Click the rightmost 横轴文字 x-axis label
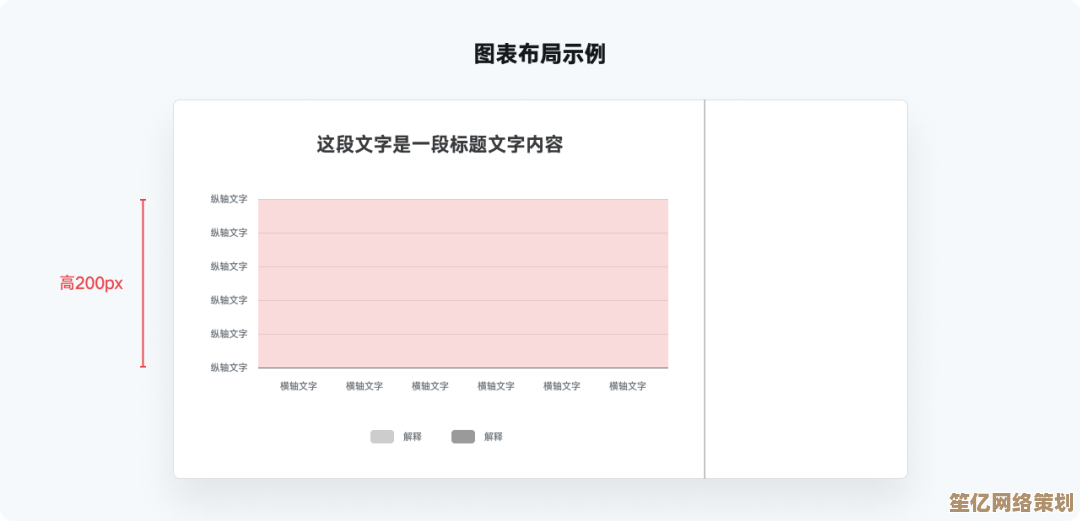 pos(627,386)
